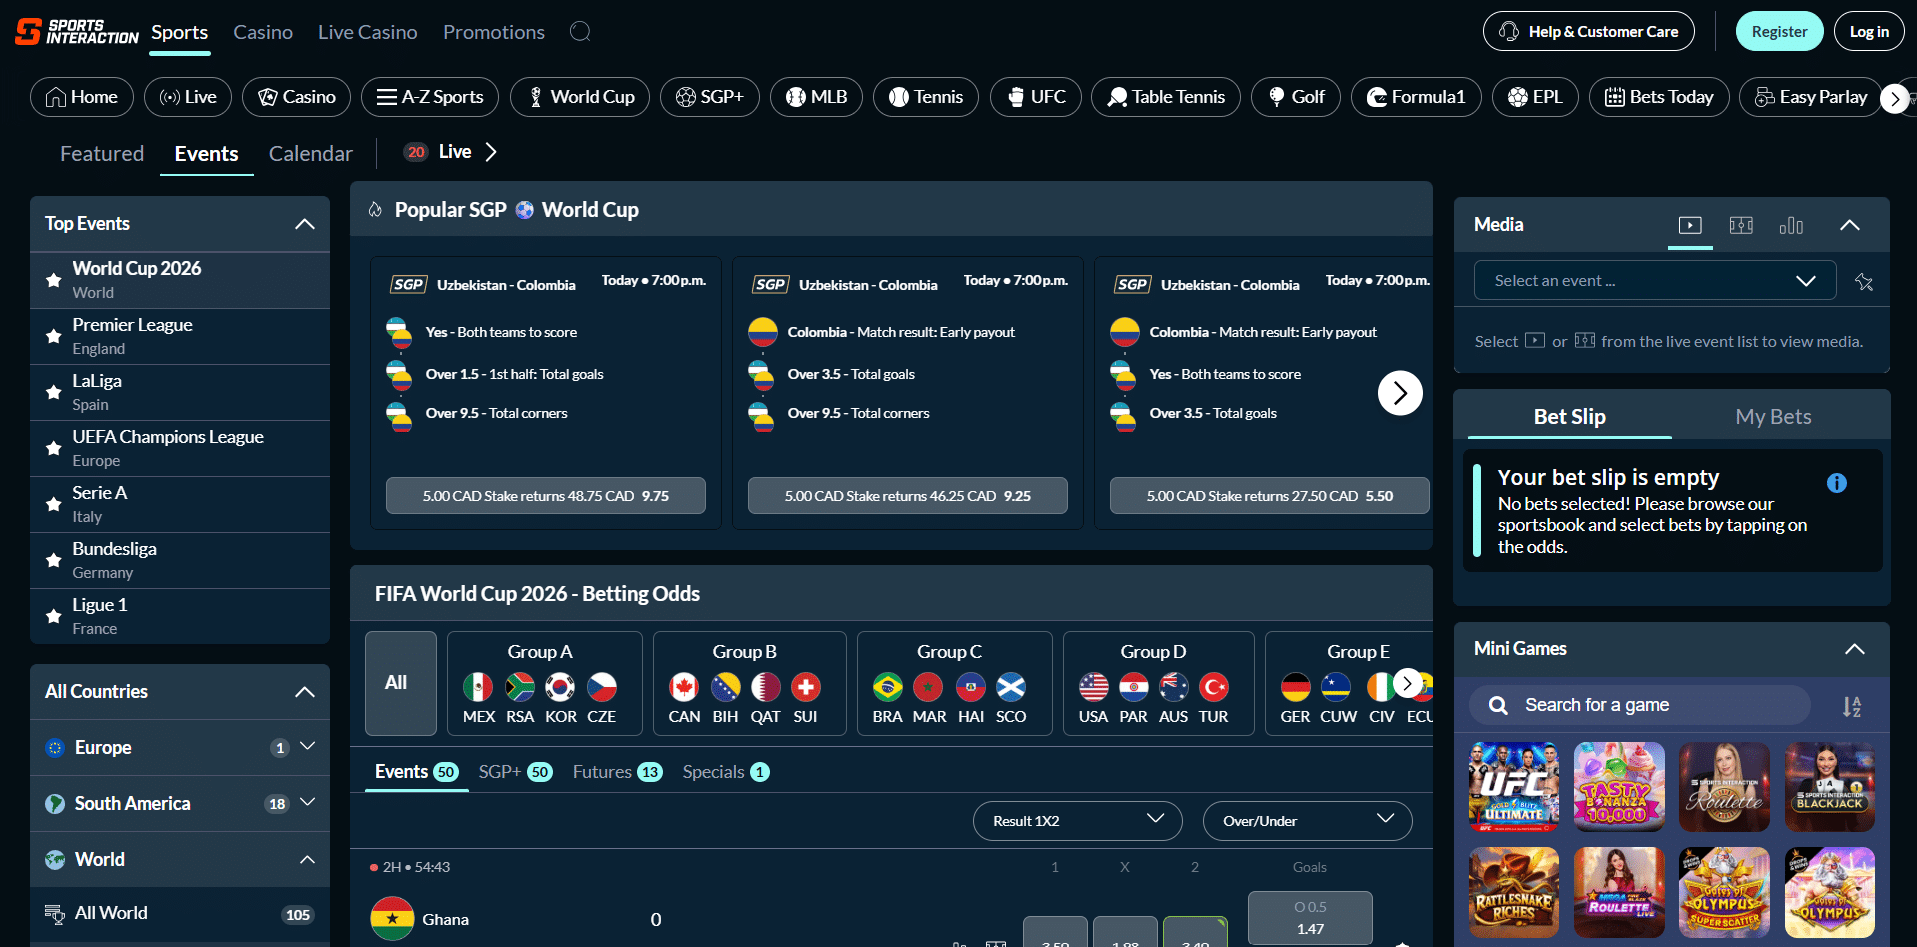Select the Futures 13 tab
1917x947 pixels.
617,772
